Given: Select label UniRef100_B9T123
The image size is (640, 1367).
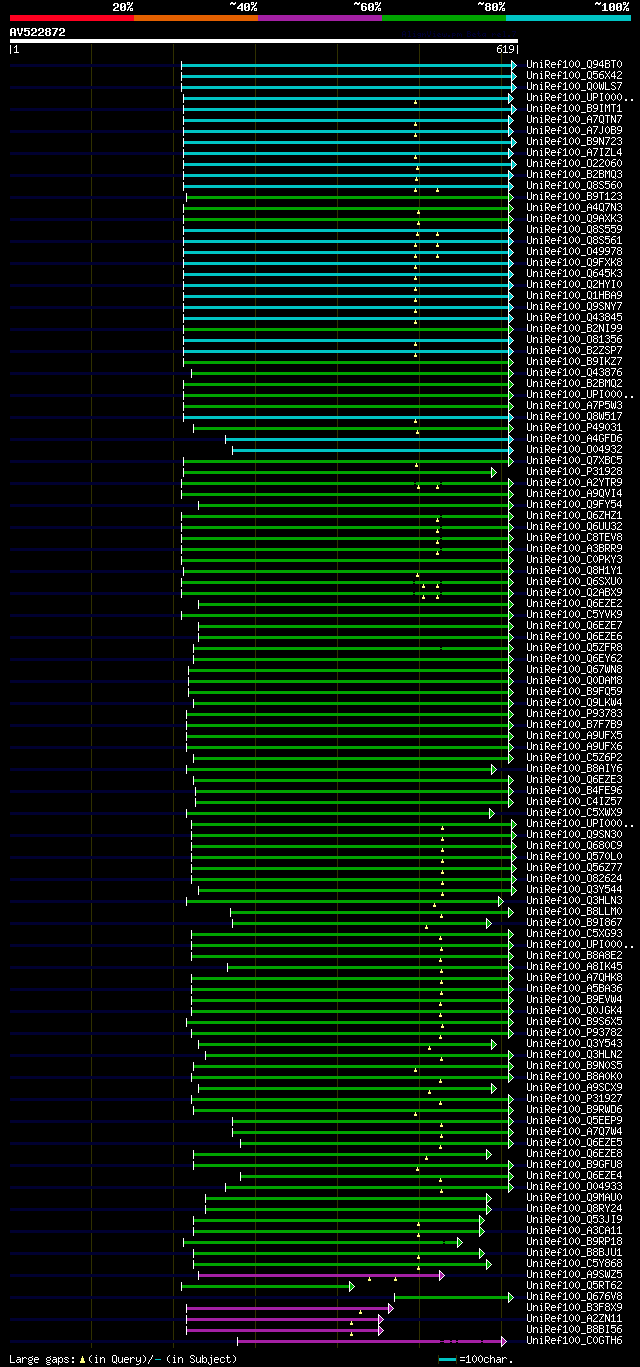Looking at the screenshot, I should (574, 197).
